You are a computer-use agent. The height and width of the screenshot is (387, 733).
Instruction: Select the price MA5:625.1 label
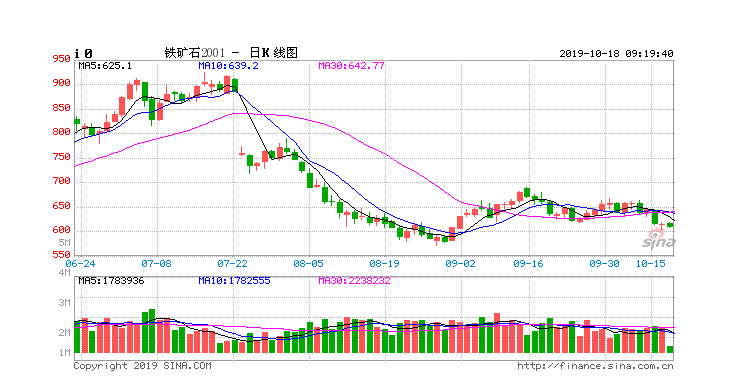(x=105, y=66)
